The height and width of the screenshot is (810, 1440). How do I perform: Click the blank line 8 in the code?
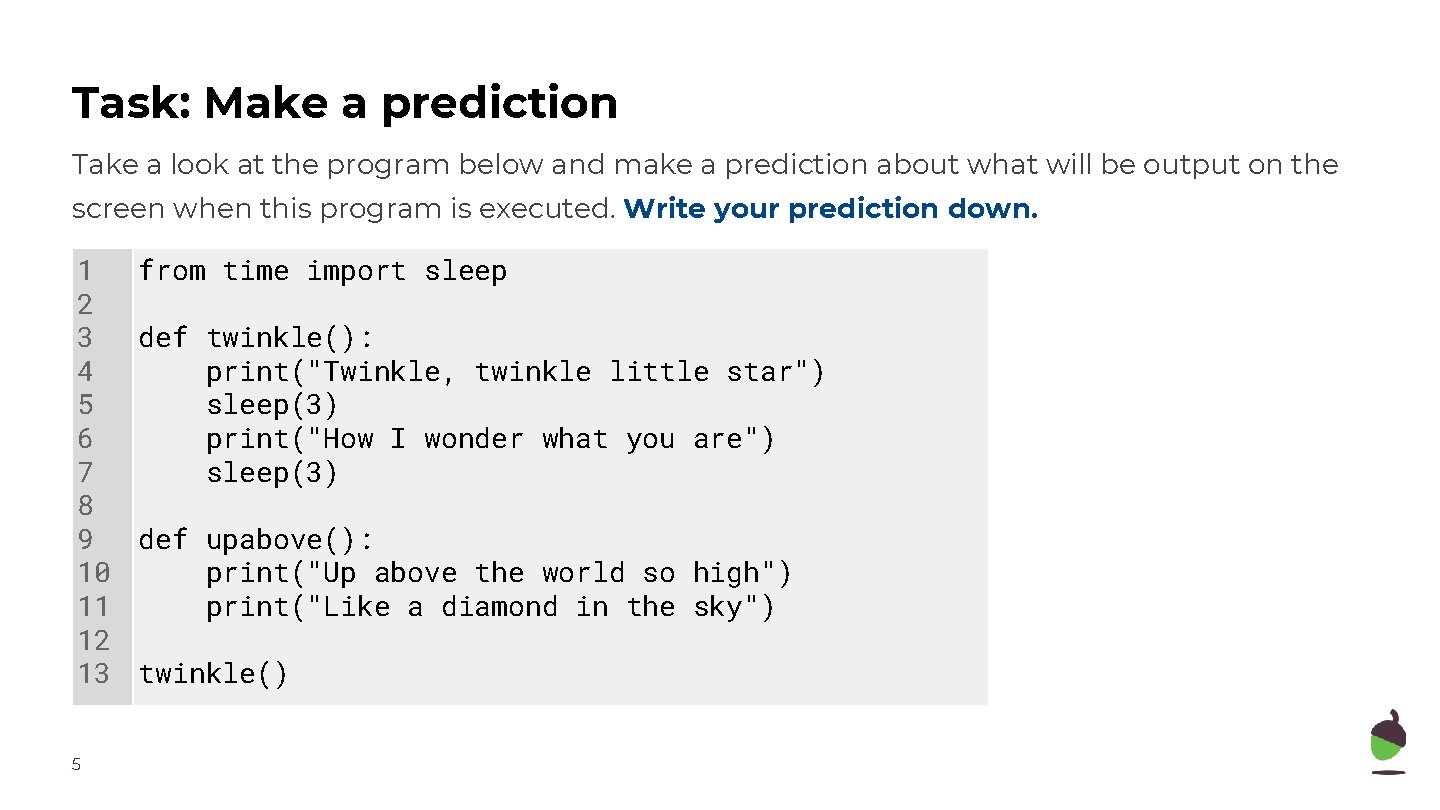click(400, 506)
